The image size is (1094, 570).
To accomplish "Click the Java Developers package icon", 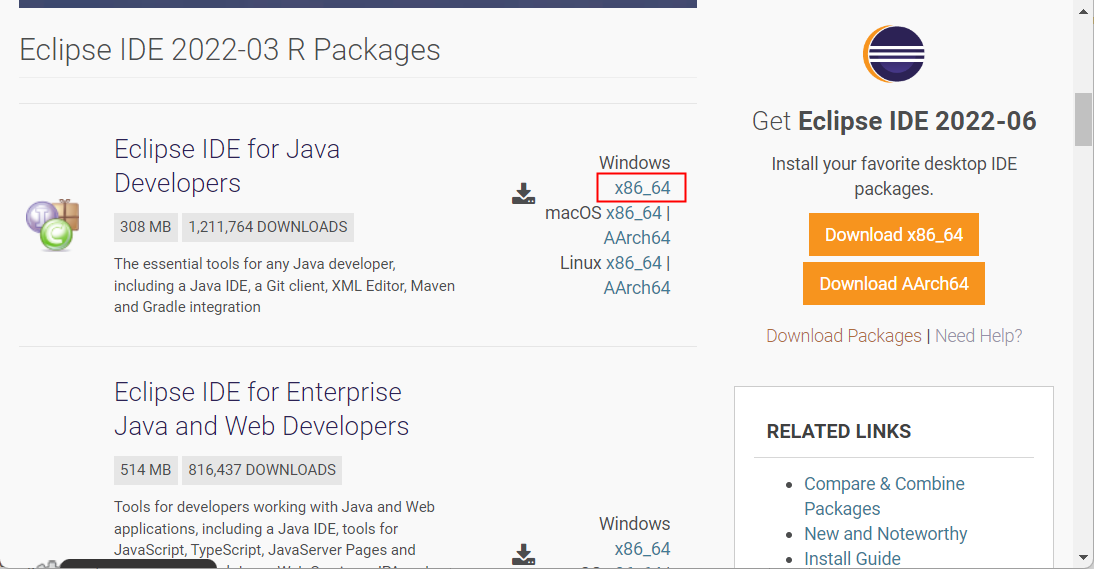I will tap(52, 225).
